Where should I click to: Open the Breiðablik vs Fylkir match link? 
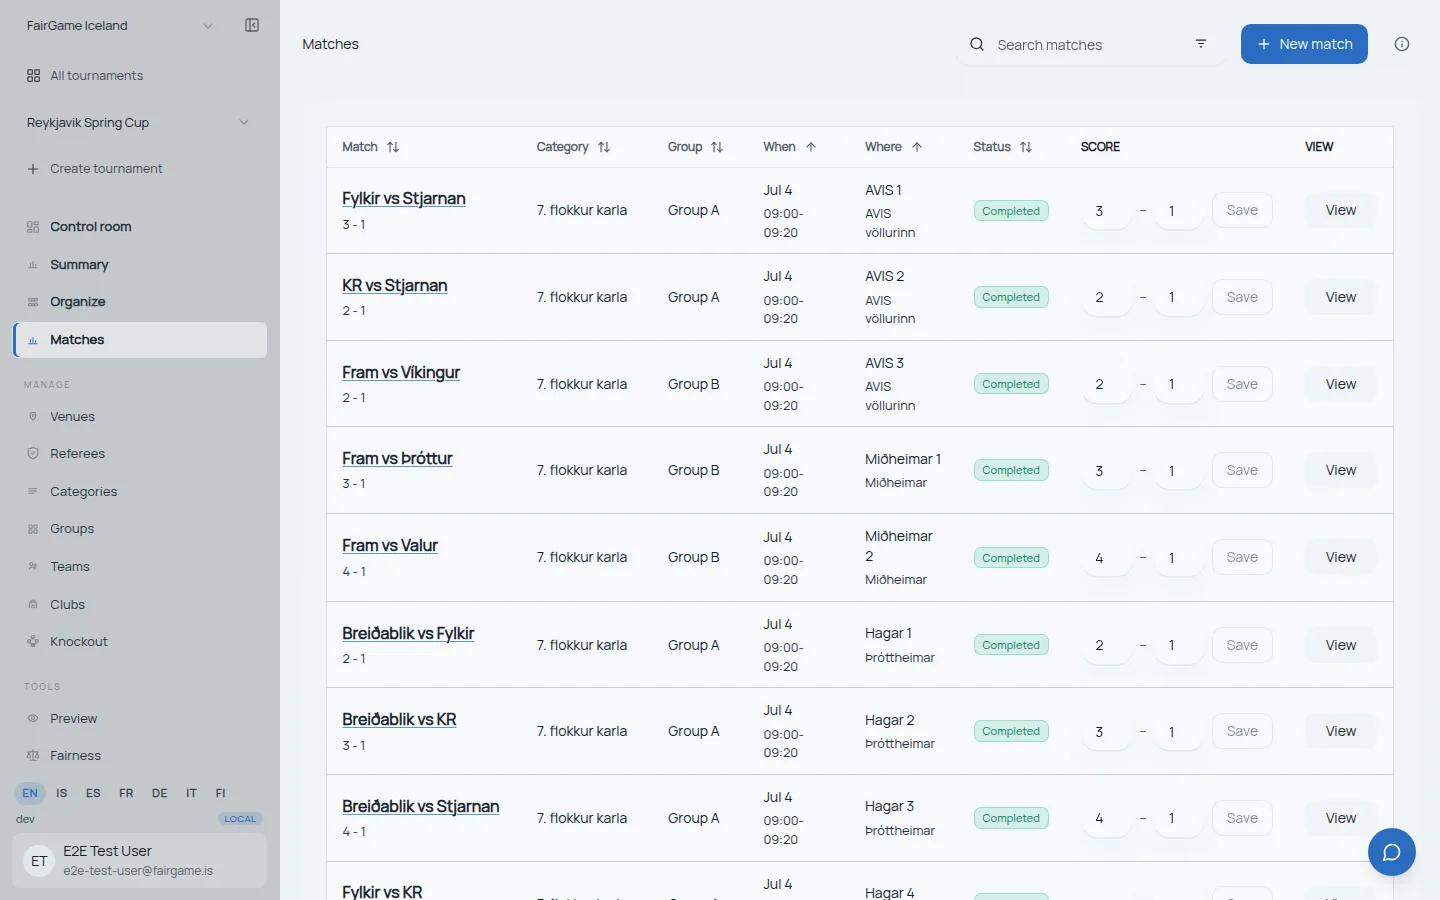[x=408, y=634]
